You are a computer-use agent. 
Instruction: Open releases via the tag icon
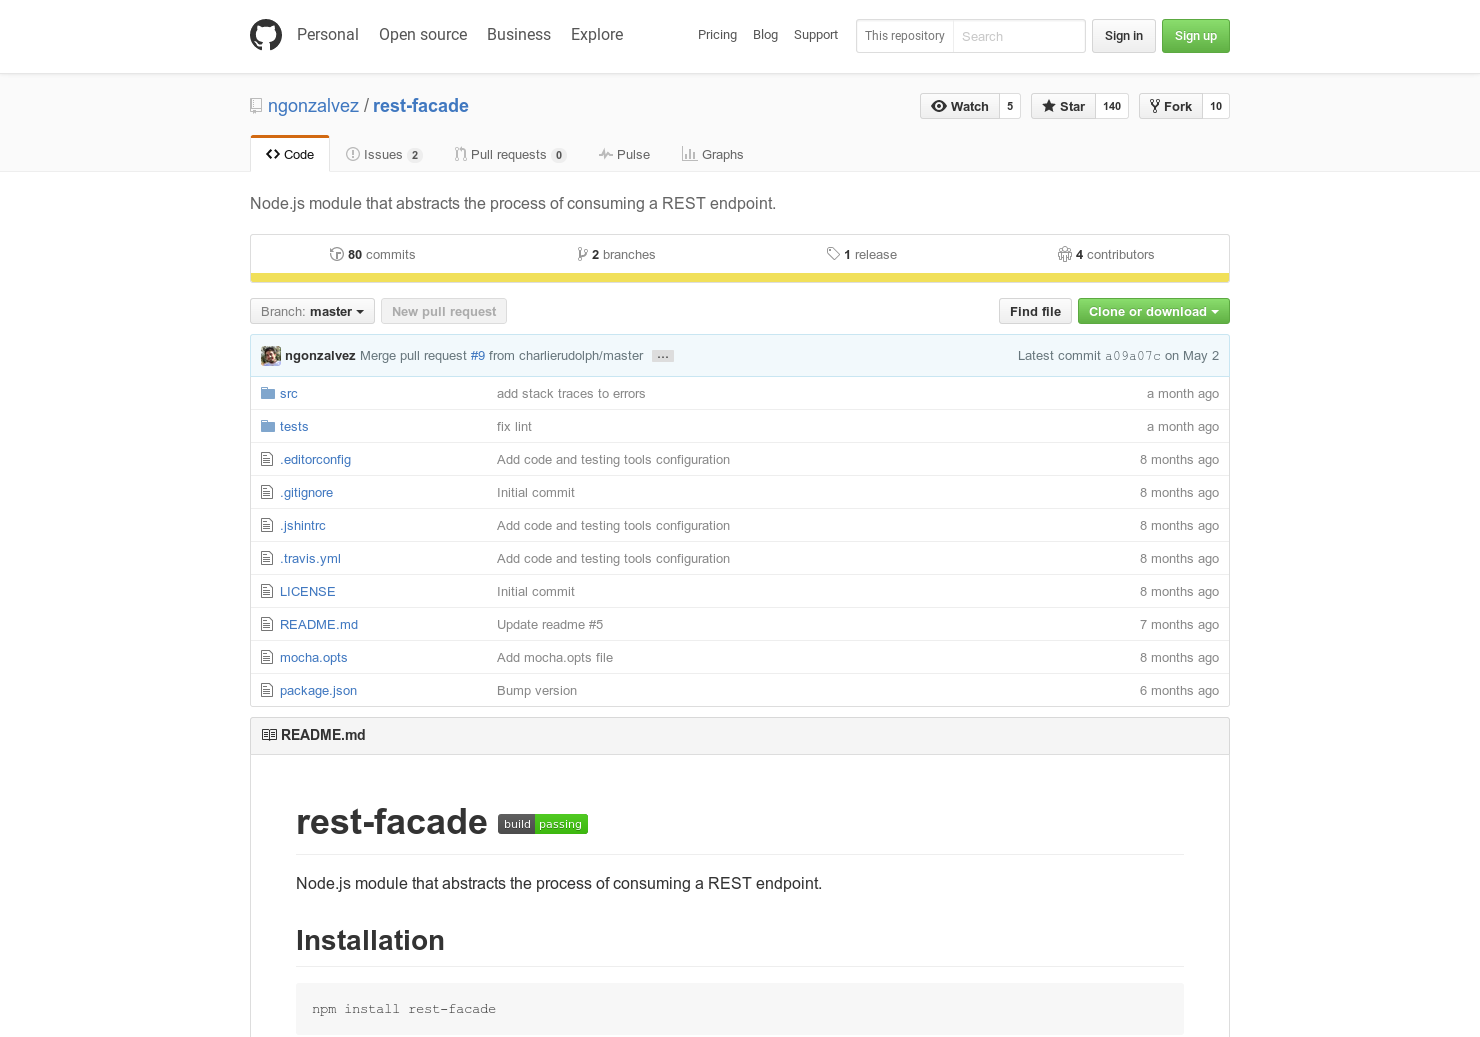pos(834,254)
